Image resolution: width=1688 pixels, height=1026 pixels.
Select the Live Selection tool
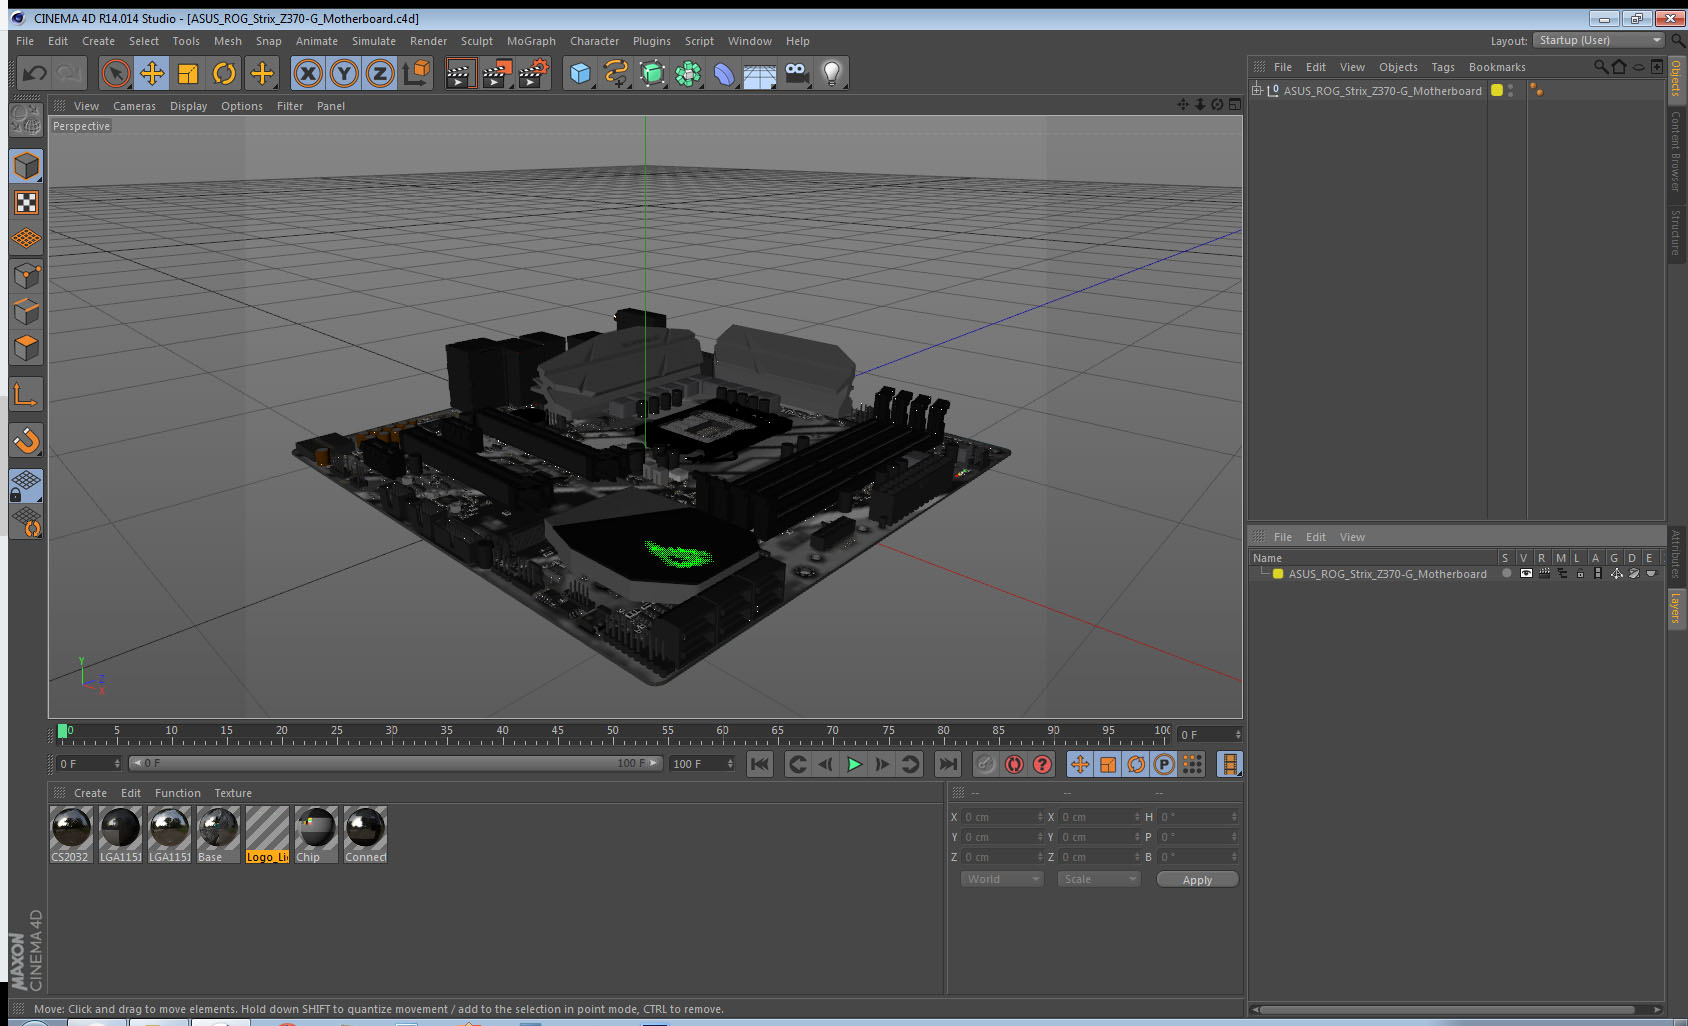[116, 73]
